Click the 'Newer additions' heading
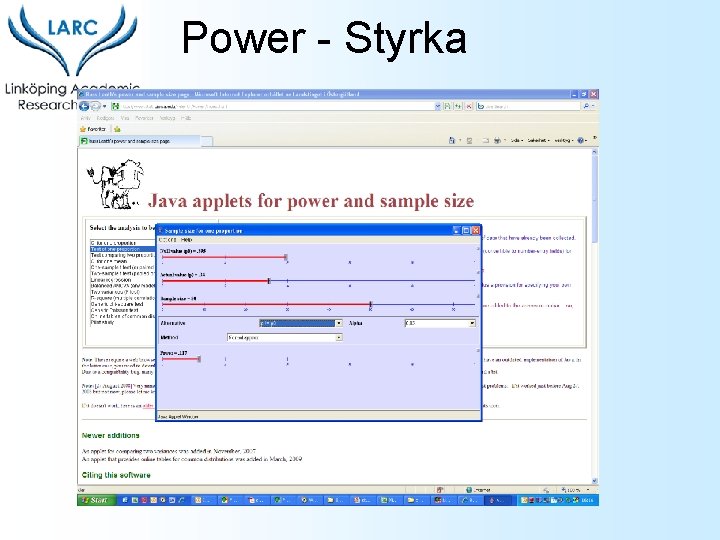 110,435
